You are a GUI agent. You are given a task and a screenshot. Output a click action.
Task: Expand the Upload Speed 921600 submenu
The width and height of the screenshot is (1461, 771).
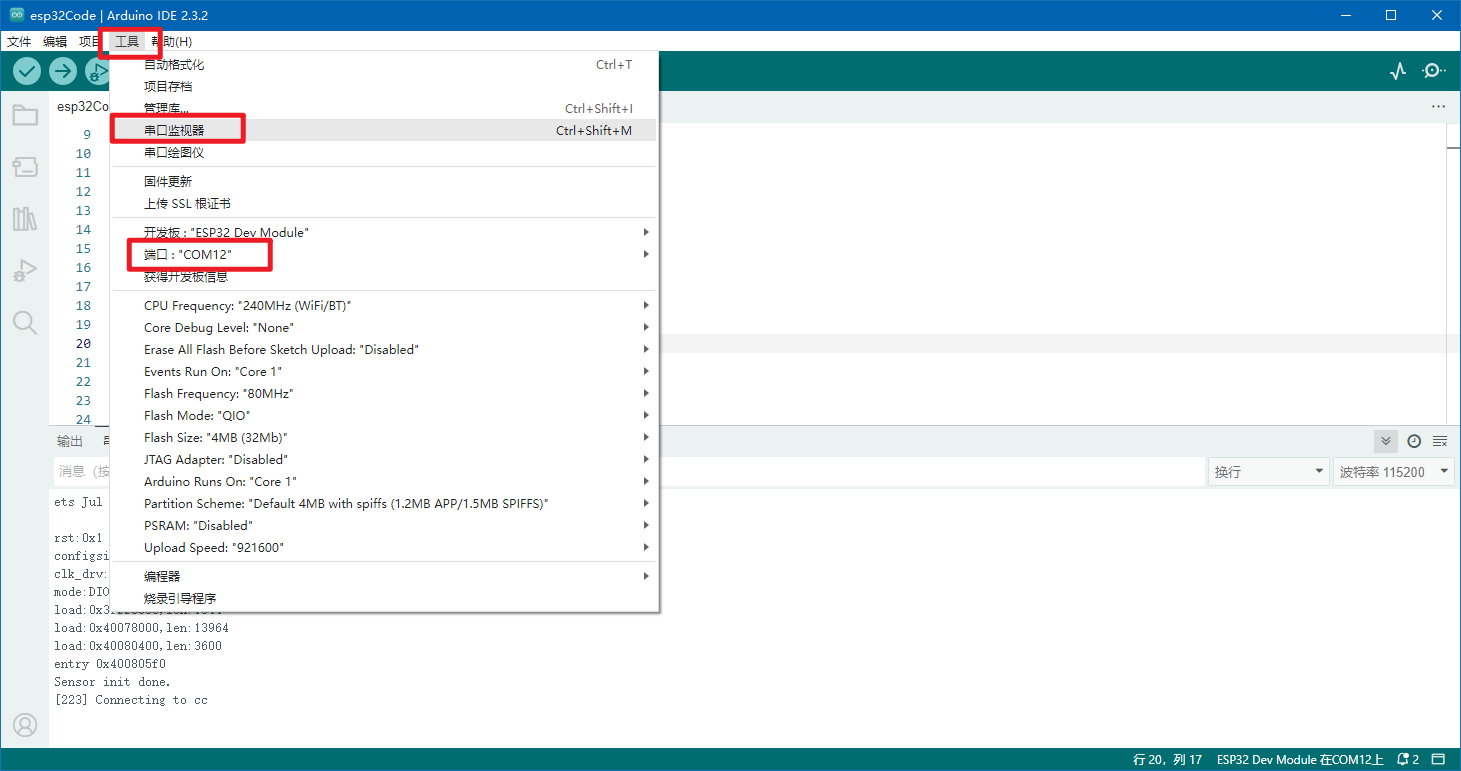tap(383, 547)
